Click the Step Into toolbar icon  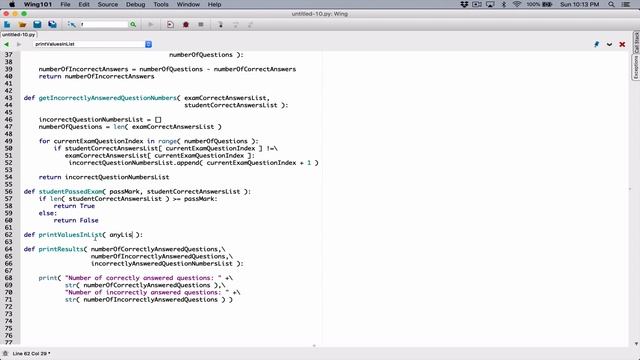tap(220, 24)
